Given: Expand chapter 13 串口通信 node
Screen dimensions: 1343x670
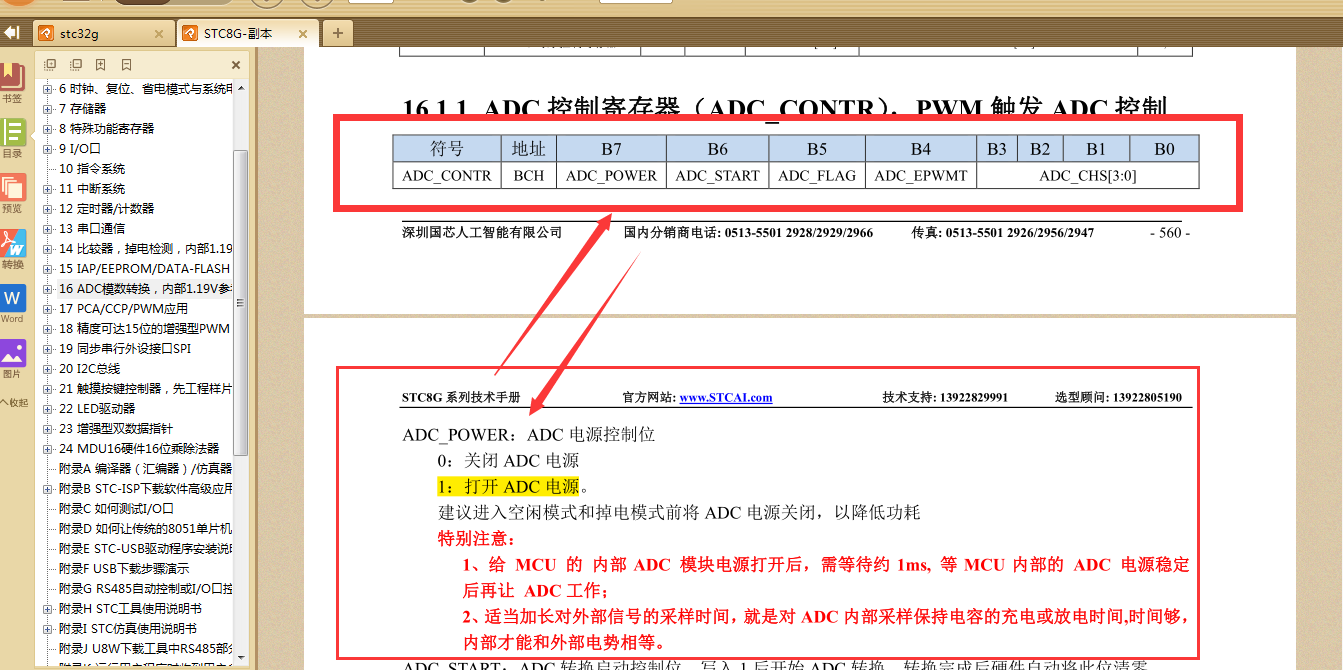Looking at the screenshot, I should coord(48,229).
